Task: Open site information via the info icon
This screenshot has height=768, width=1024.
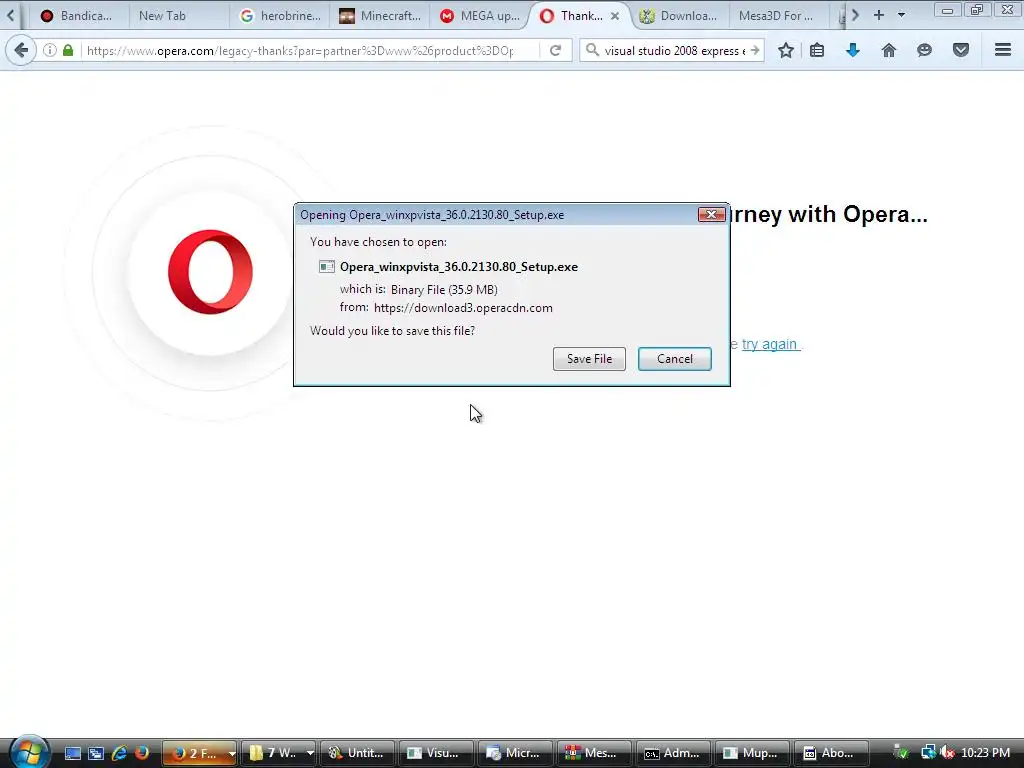Action: tap(50, 50)
